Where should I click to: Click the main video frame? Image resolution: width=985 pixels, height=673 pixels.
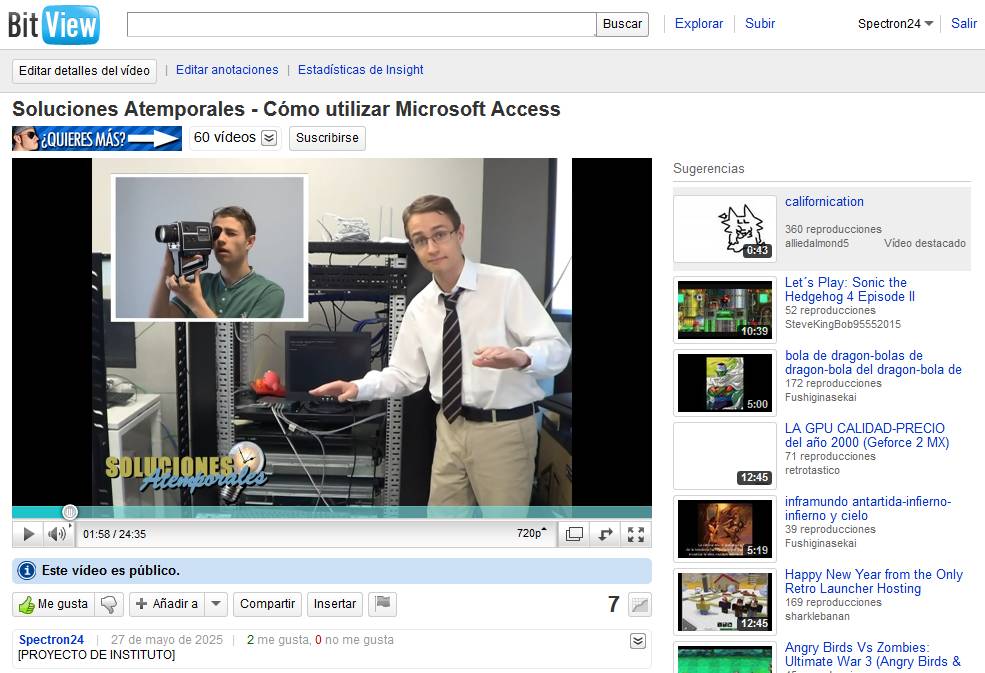(332, 332)
